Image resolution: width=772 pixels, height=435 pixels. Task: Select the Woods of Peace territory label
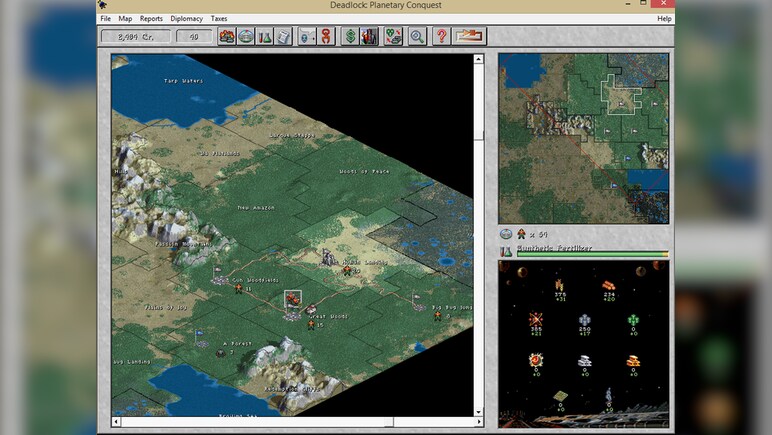tap(364, 172)
